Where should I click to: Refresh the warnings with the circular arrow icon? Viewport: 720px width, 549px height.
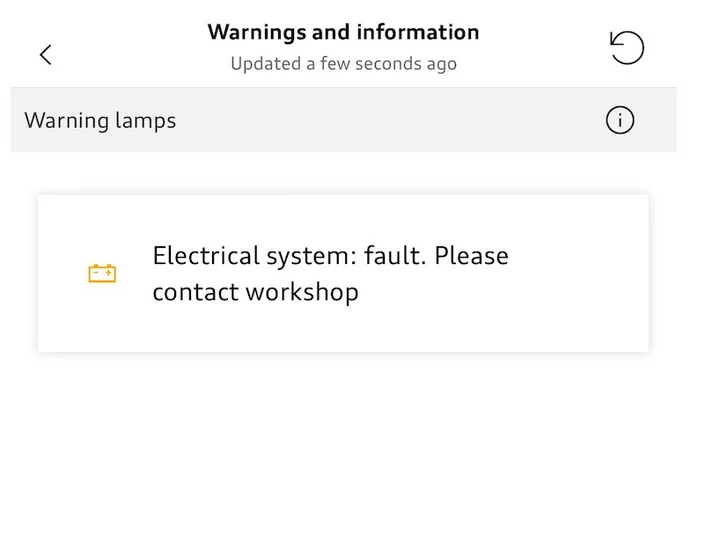tap(627, 48)
